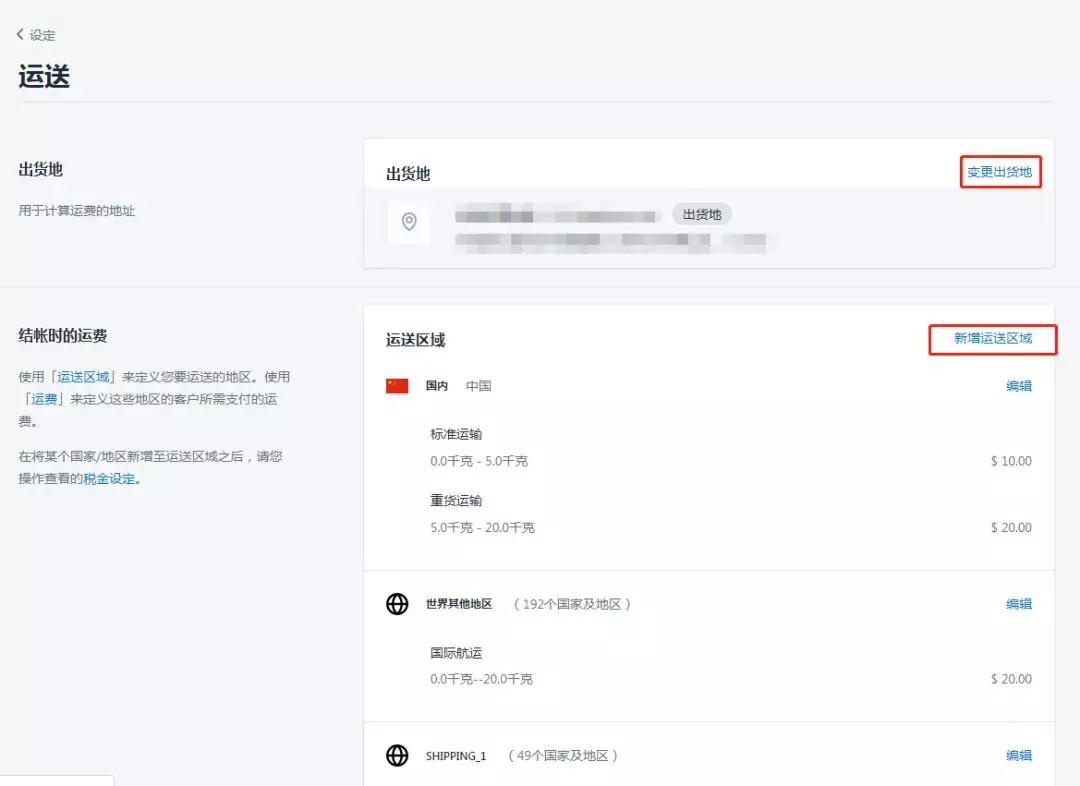Click the location pin icon in 出货地 card

coord(408,222)
